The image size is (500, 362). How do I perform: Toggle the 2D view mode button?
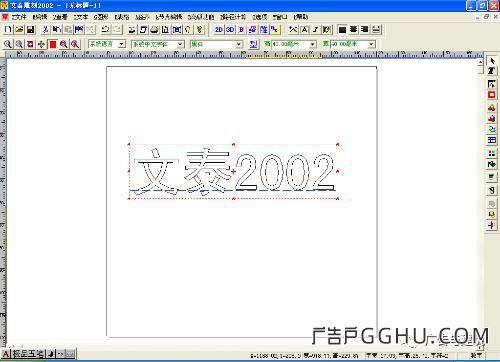[219, 30]
